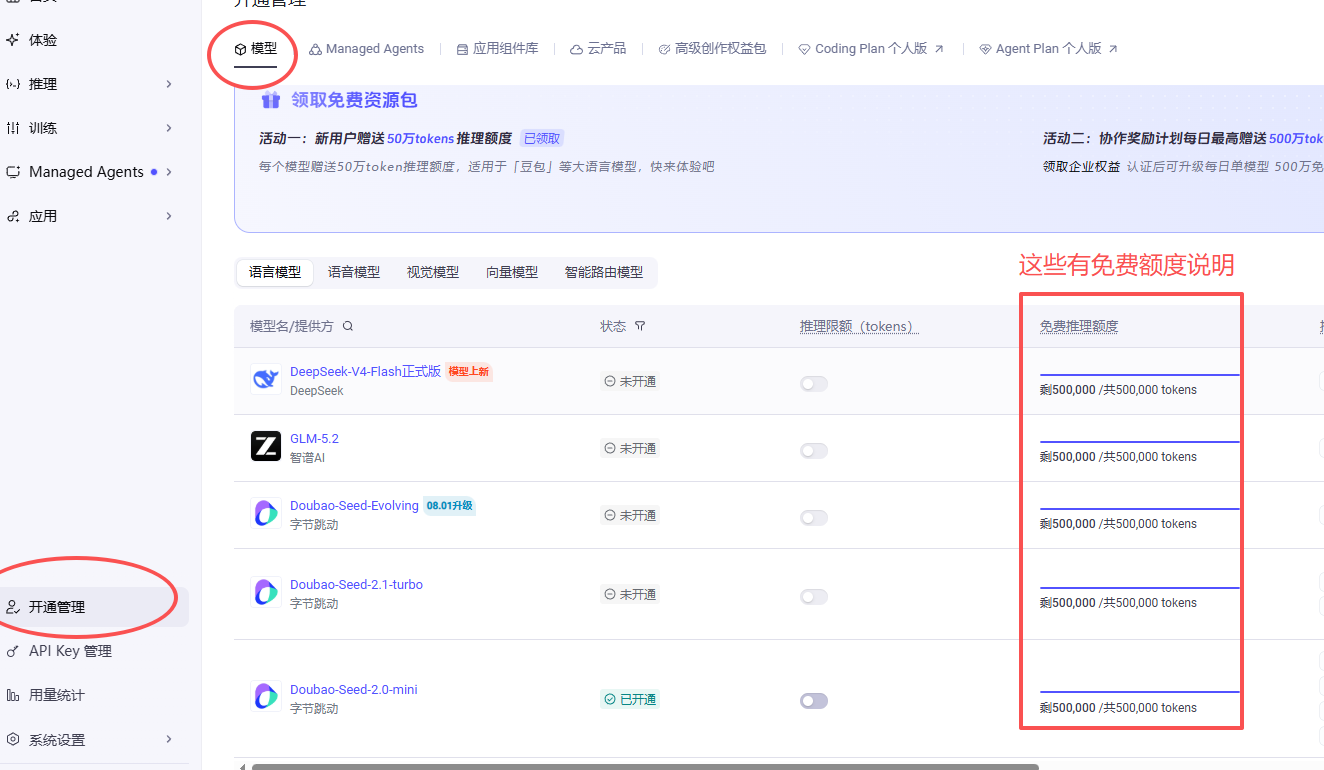Click the DeepSeek whale logo
Viewport: 1324px width, 770px height.
266,379
